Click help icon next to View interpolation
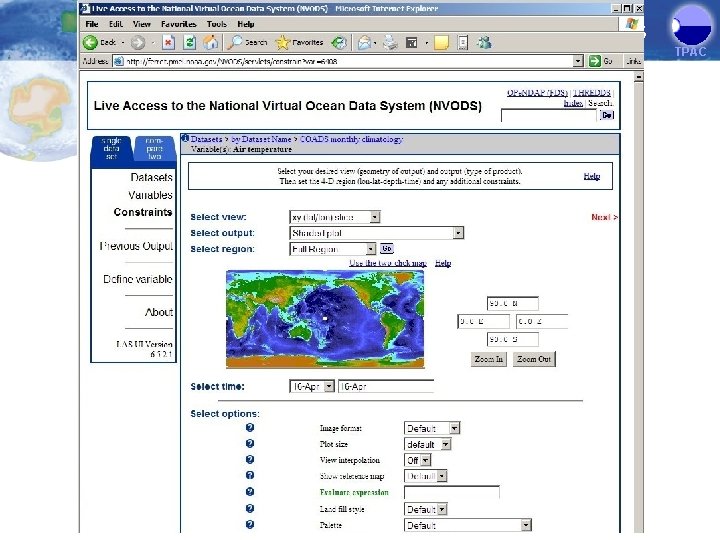The width and height of the screenshot is (720, 540). [x=250, y=460]
